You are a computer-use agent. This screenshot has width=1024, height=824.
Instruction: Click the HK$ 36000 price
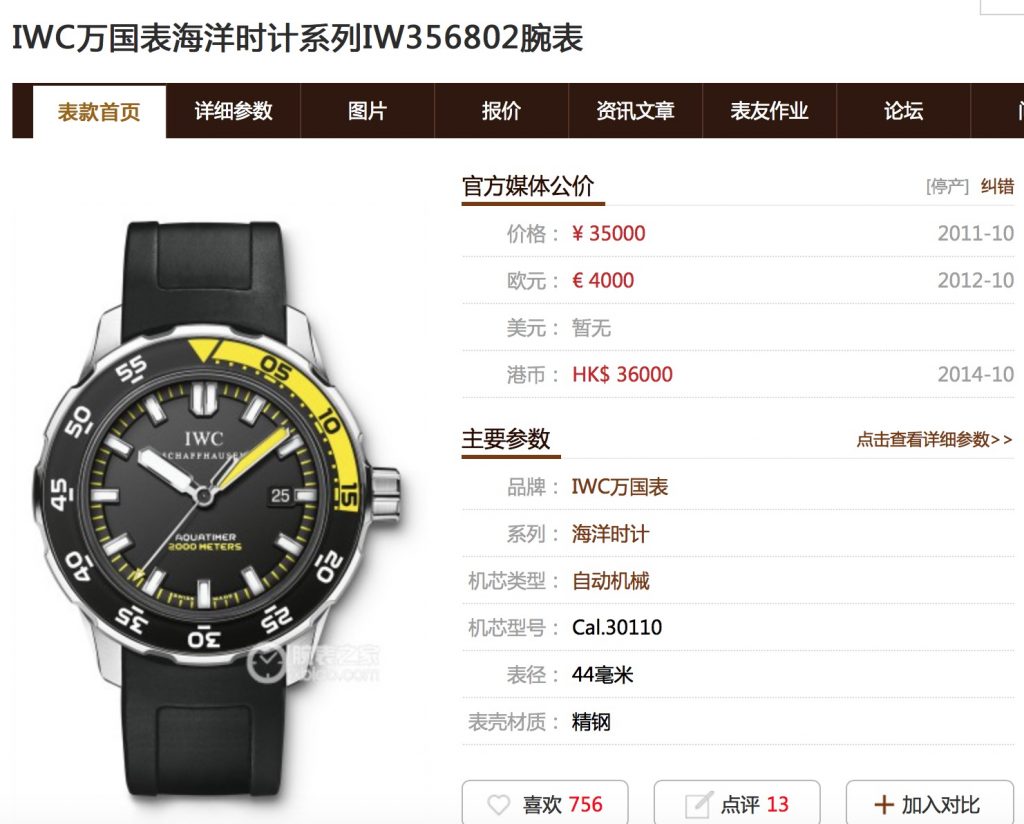[x=622, y=375]
